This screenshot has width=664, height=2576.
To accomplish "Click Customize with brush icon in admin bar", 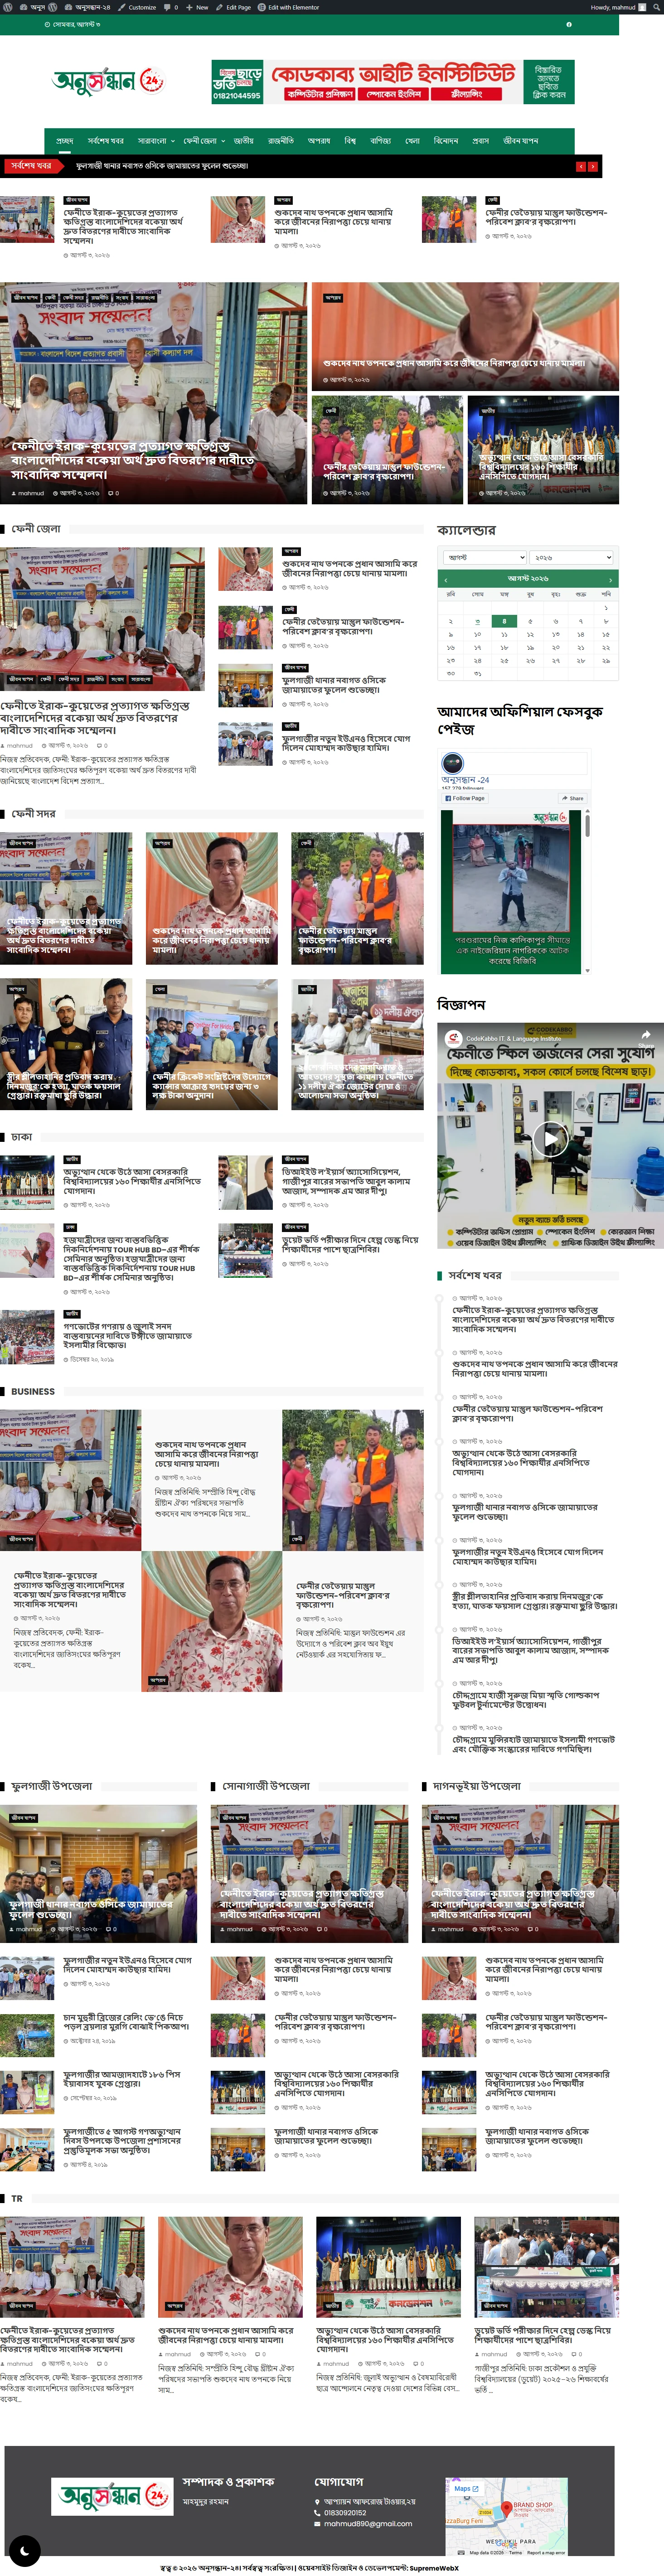I will coord(137,7).
